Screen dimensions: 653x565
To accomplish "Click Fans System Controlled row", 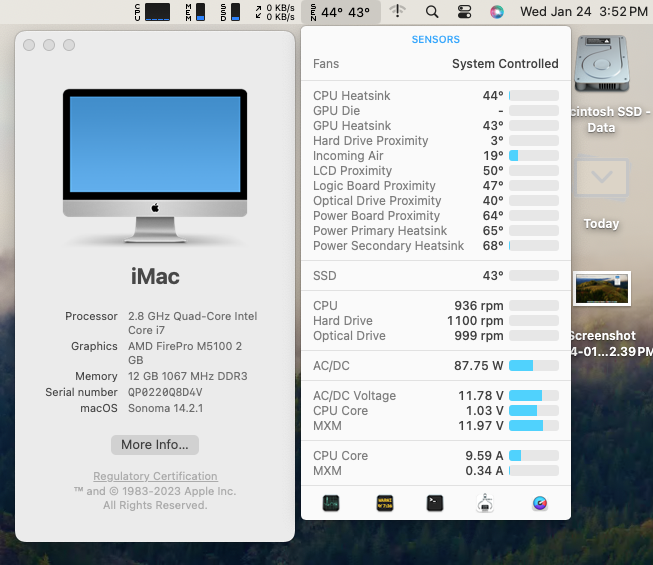I will [x=436, y=64].
